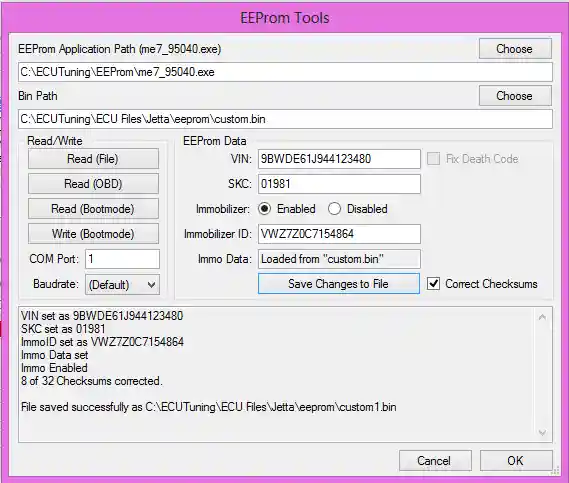Click the Read (File) button
The width and height of the screenshot is (569, 483).
coord(93,159)
